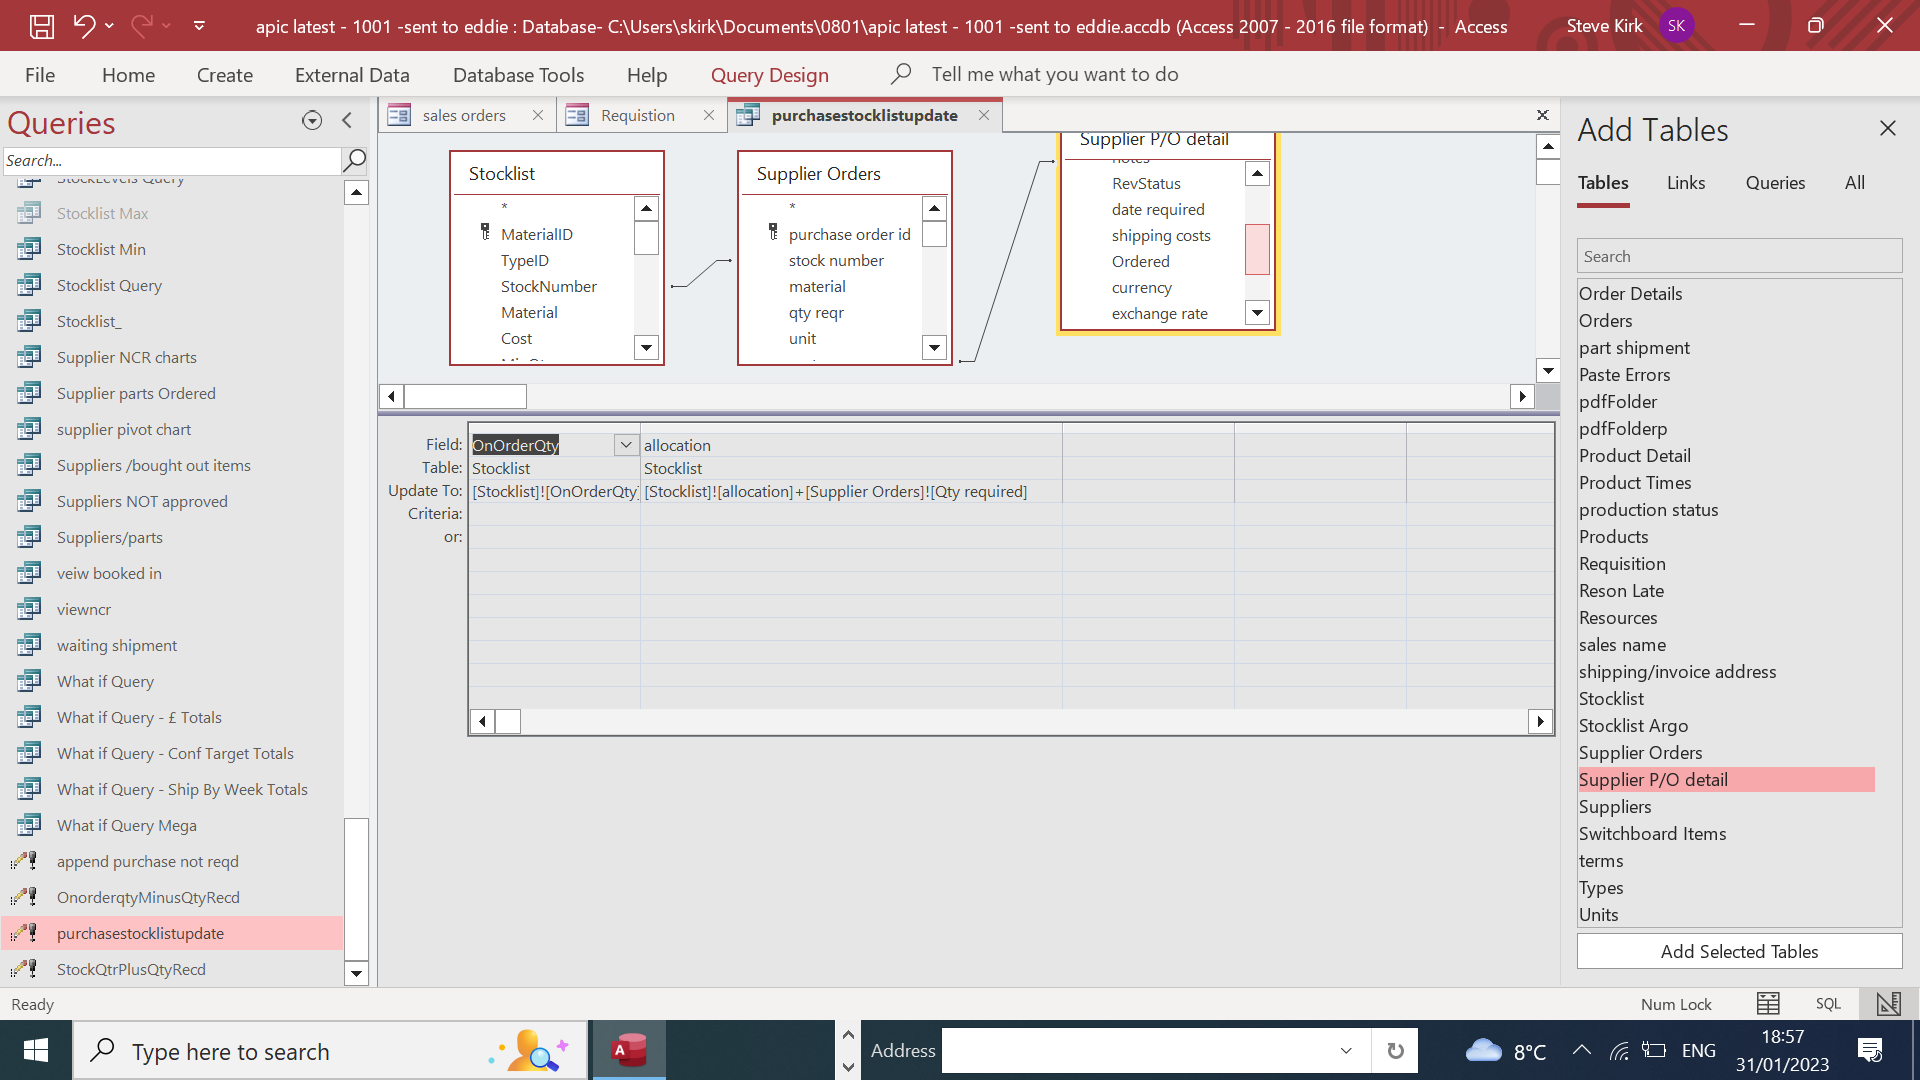
Task: Click taskbar Type here to search box
Action: tap(329, 1051)
